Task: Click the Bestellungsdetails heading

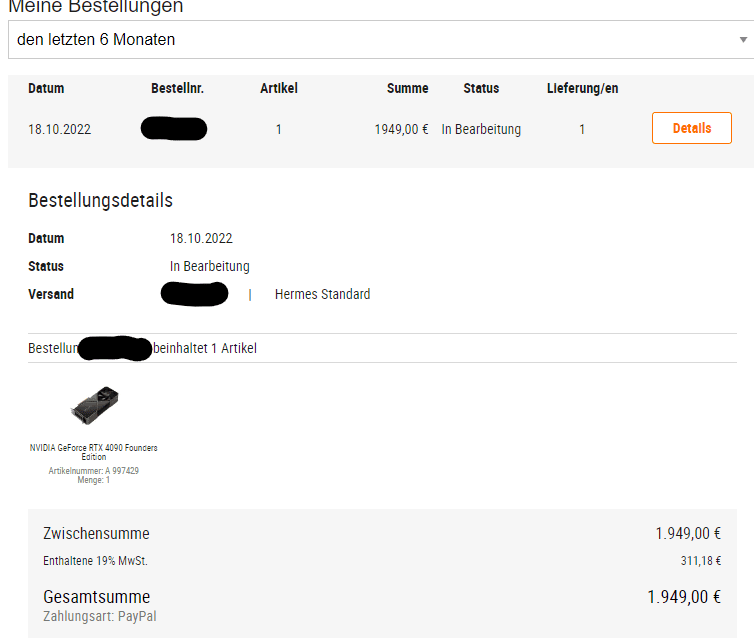Action: click(101, 201)
